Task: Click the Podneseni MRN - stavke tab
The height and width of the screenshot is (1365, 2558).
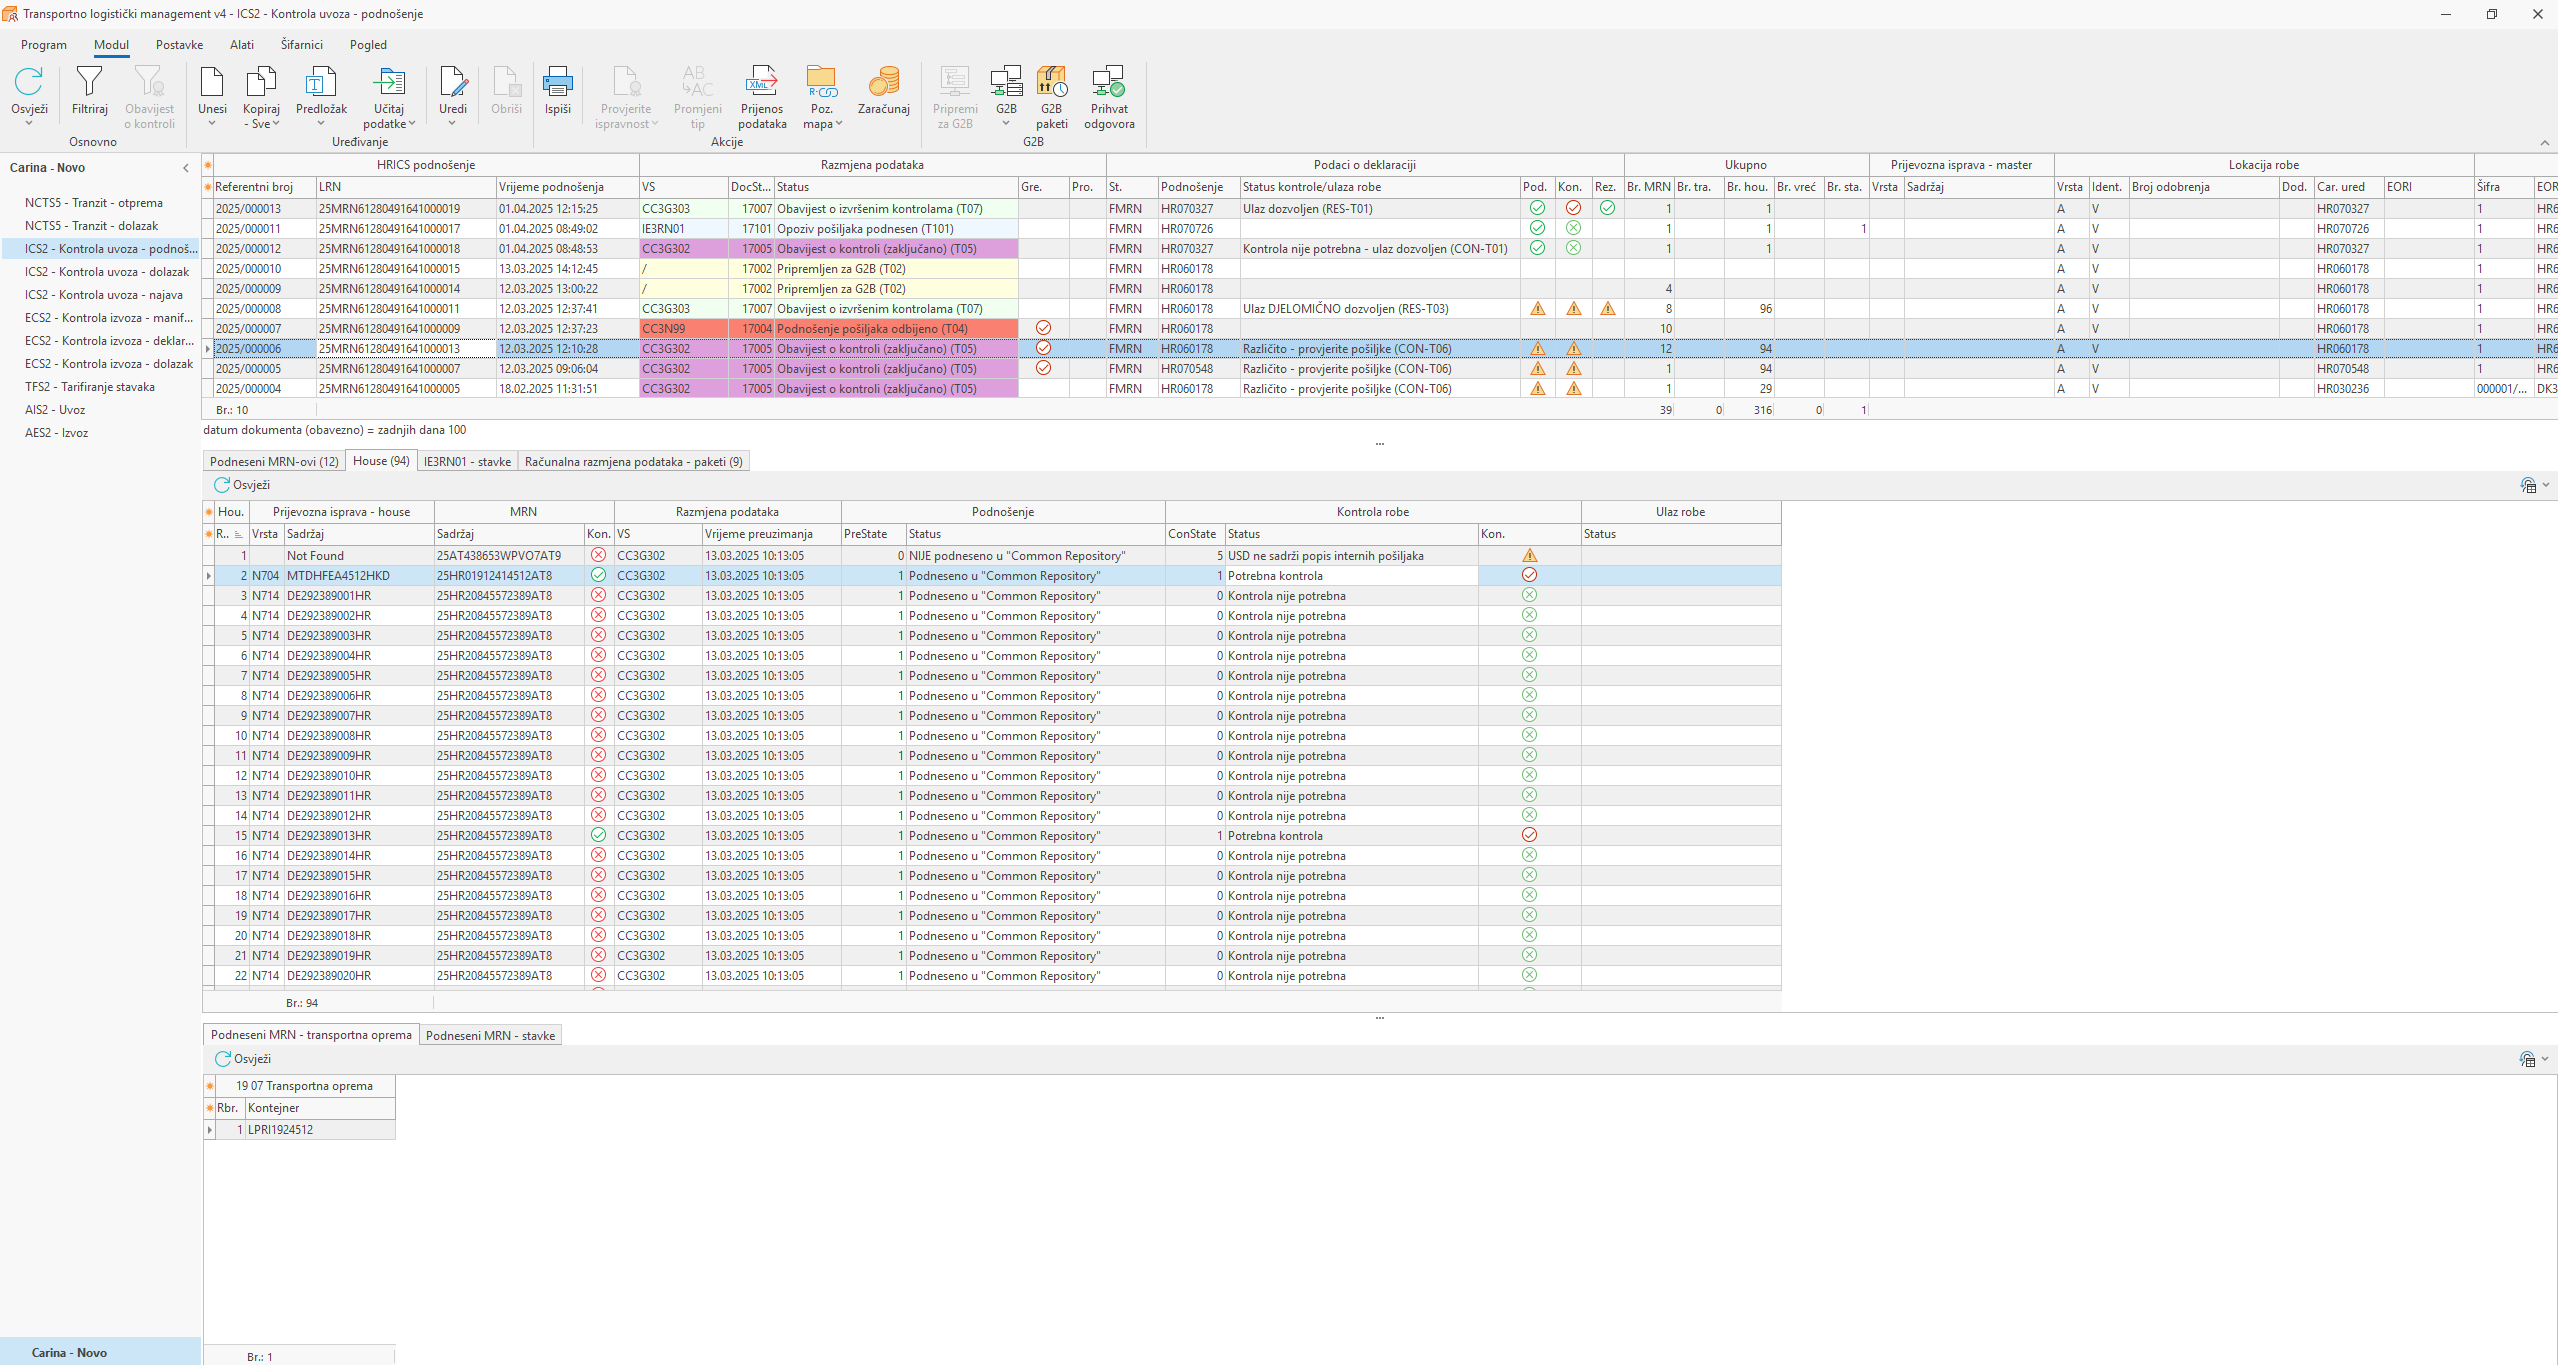Action: point(490,1036)
